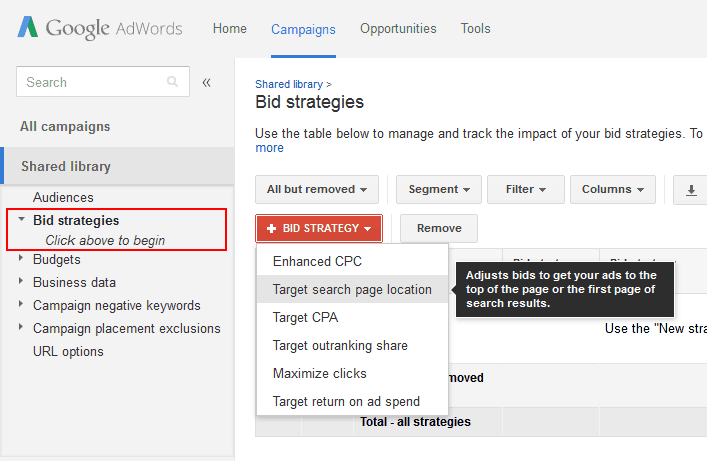Open the Columns dropdown
707x461 pixels.
click(x=613, y=189)
